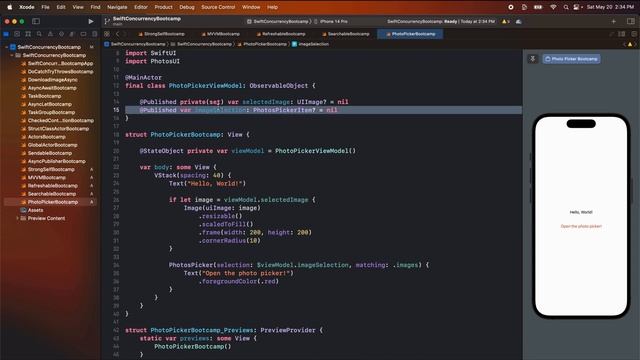This screenshot has width=640, height=360.
Task: Open the project breadcrumb in jump bar
Action: pos(135,44)
